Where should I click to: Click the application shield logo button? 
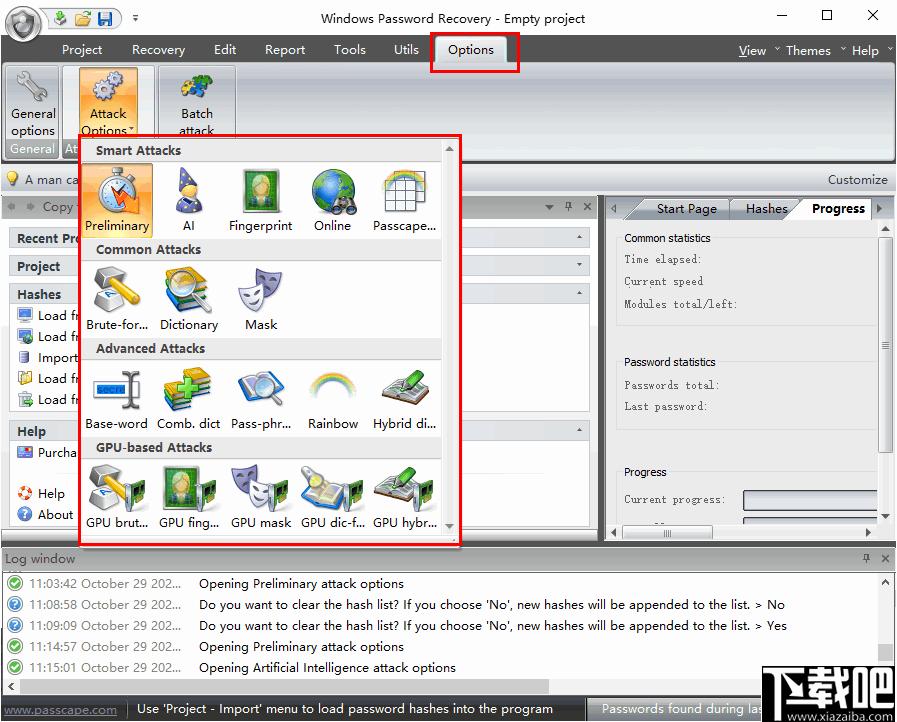click(23, 24)
